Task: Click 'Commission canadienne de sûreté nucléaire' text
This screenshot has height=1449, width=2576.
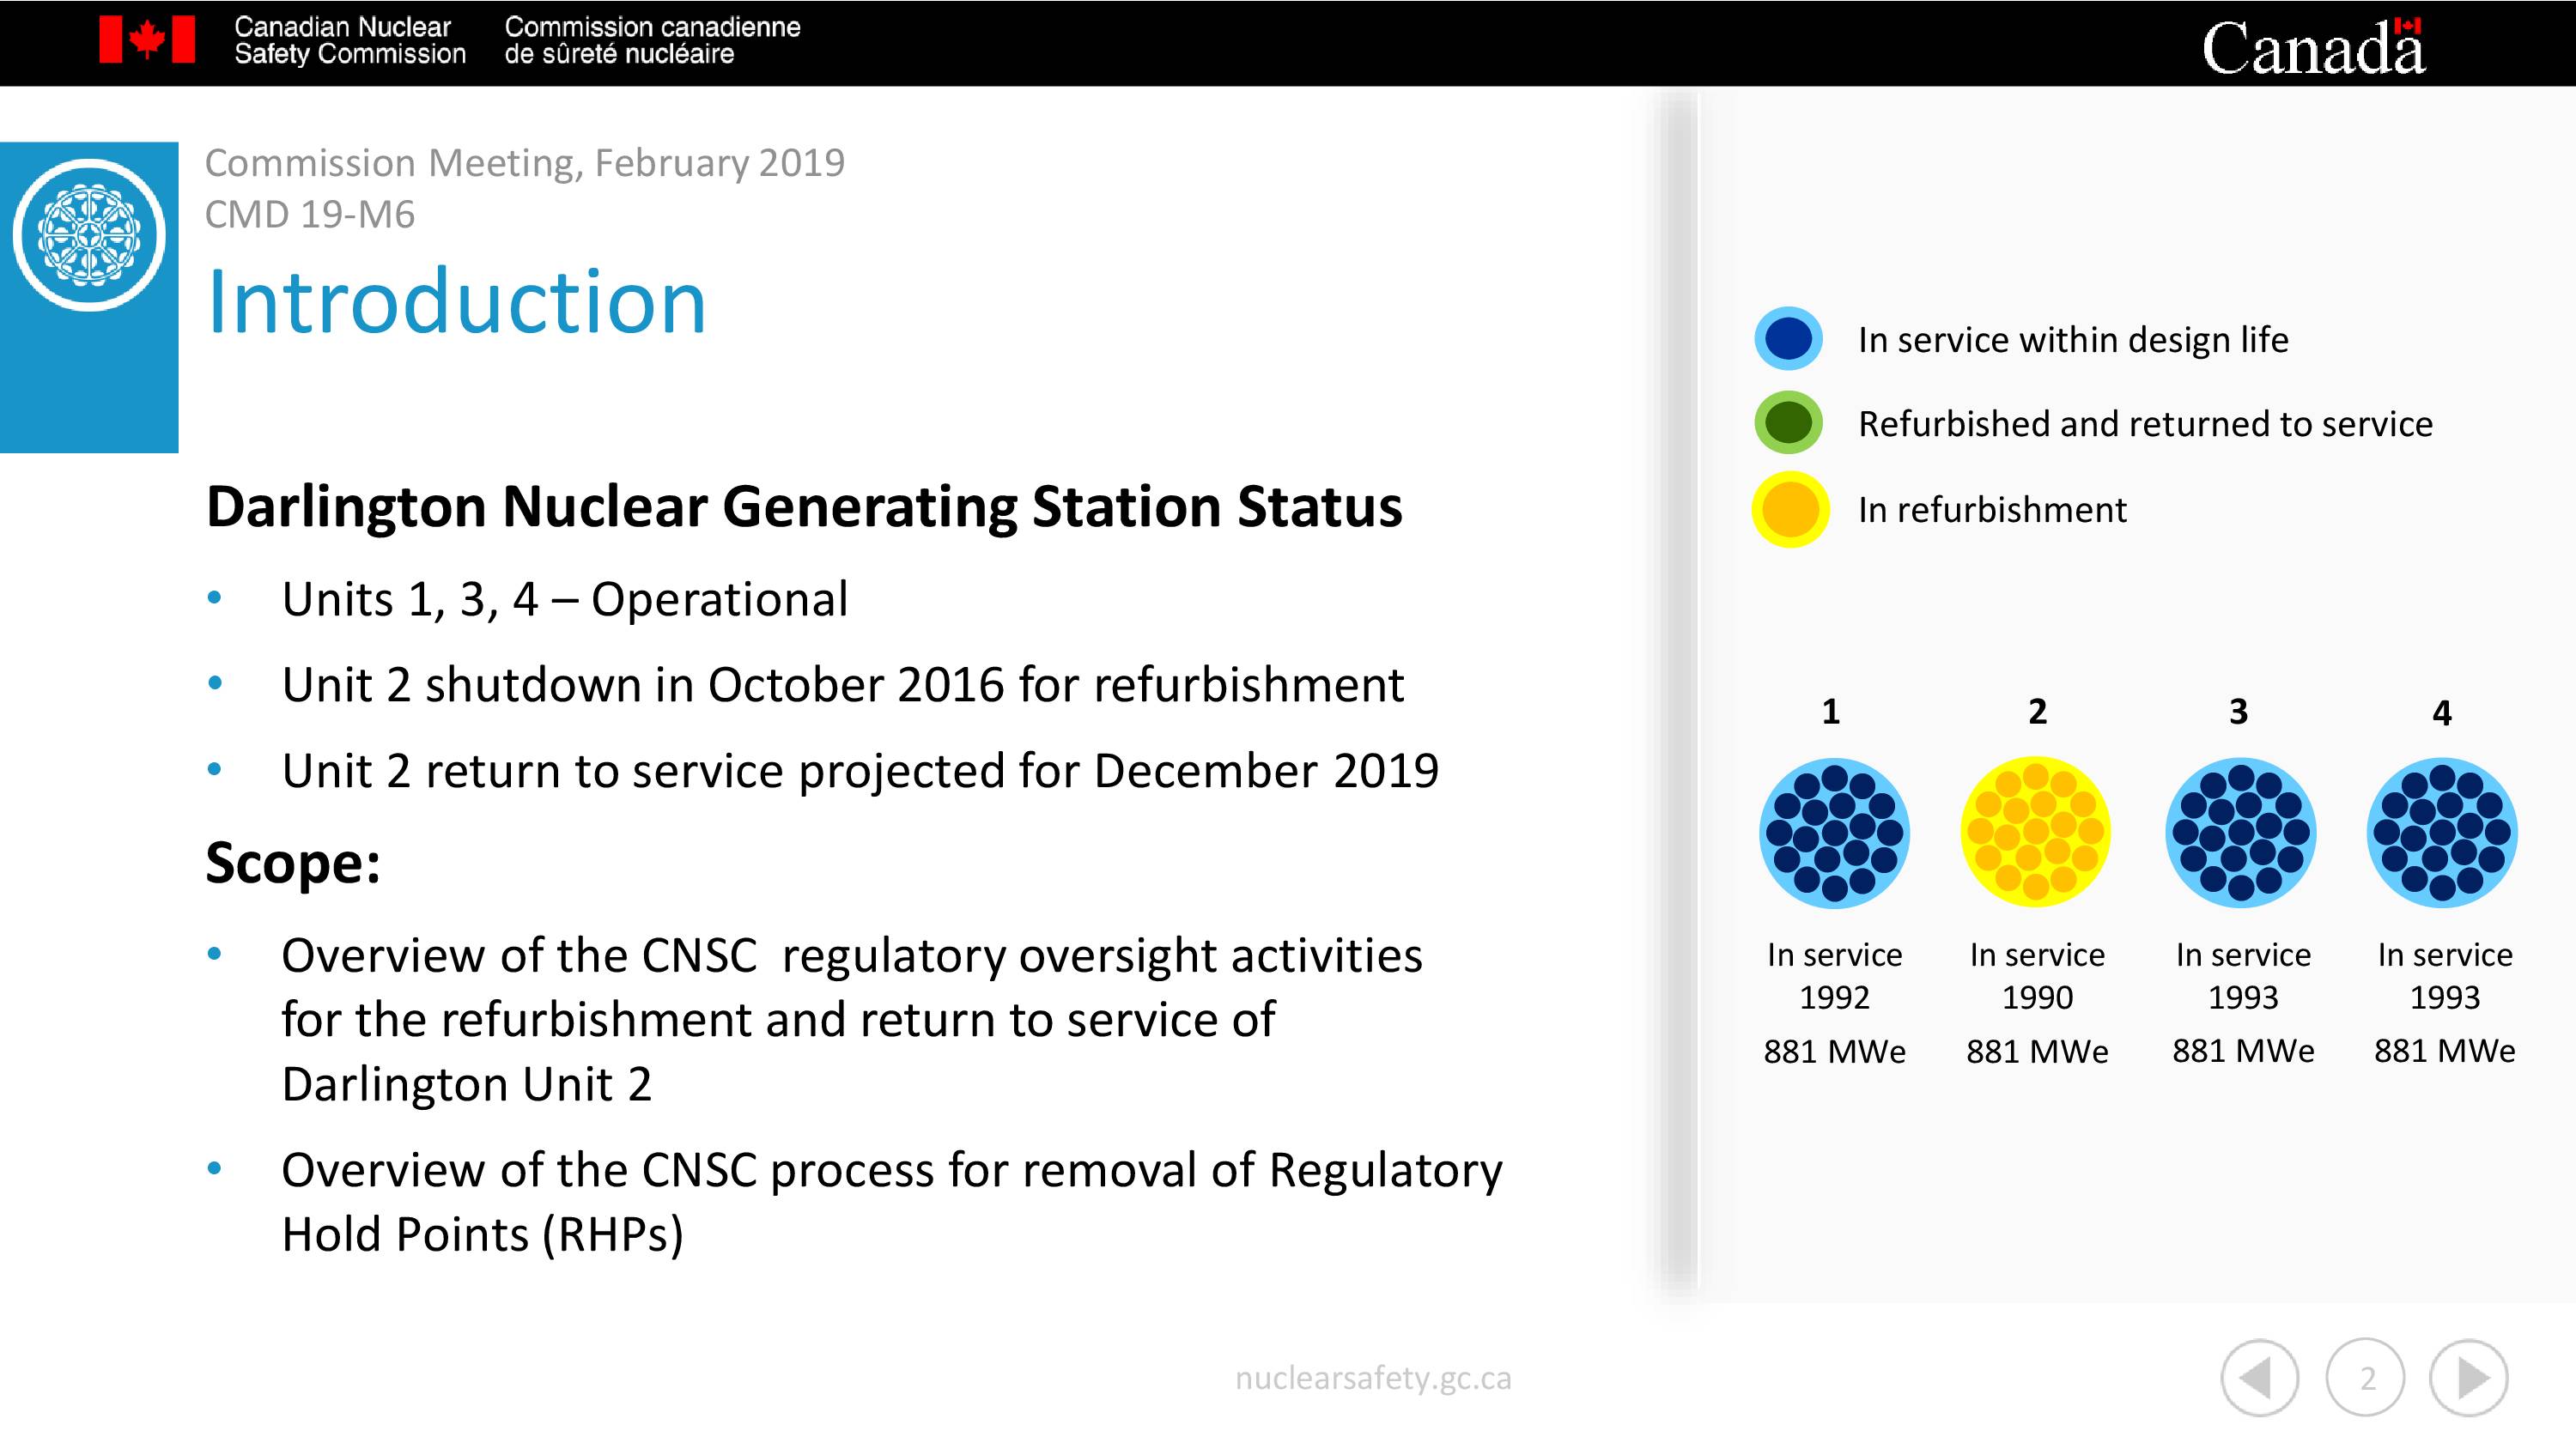Action: click(652, 41)
